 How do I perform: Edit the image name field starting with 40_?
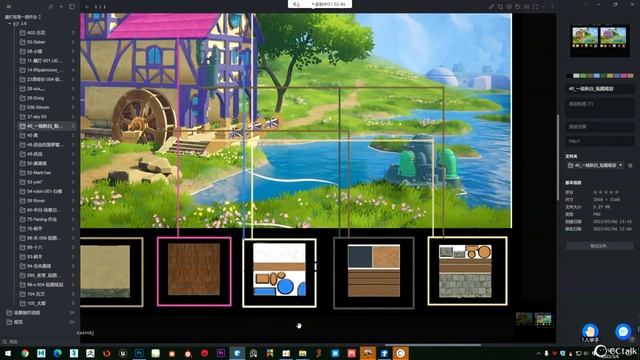point(600,89)
